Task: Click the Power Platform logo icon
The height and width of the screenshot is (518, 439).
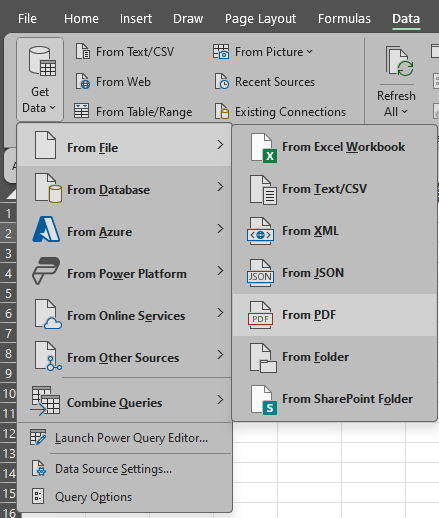Action: coord(46,271)
